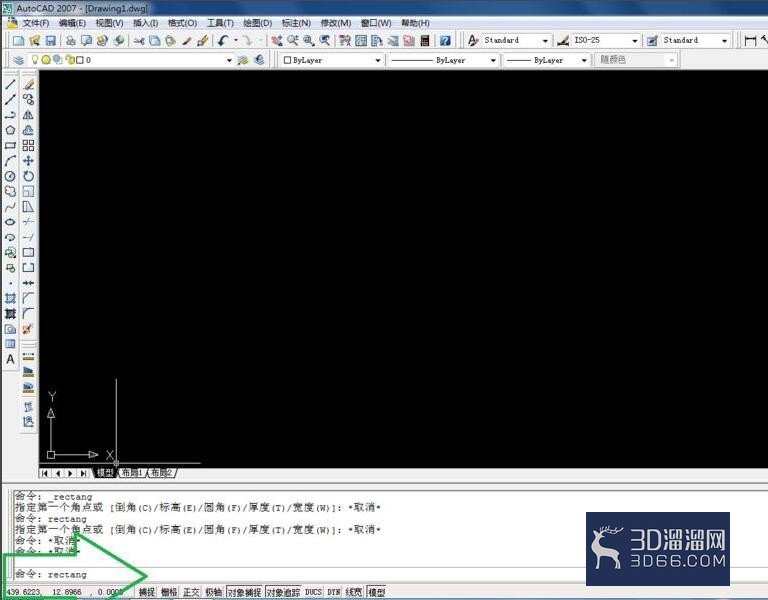The image size is (768, 600).
Task: Toggle DYN dynamic input in status bar
Action: (x=334, y=592)
